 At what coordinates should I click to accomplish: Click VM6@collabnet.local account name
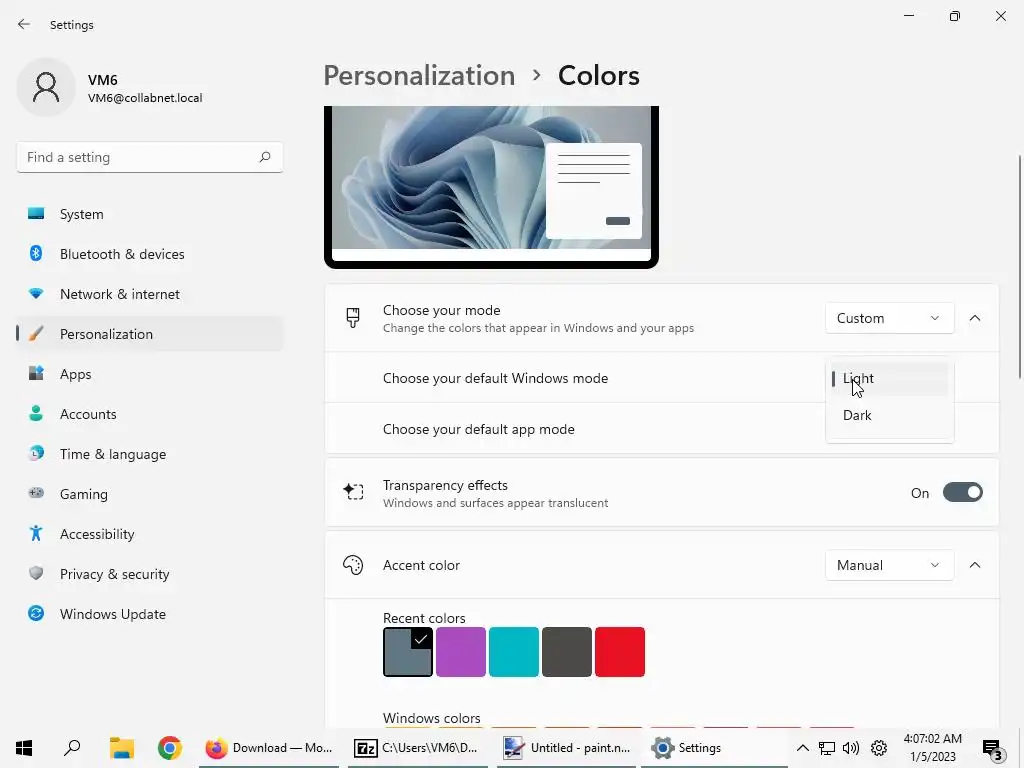click(x=145, y=98)
